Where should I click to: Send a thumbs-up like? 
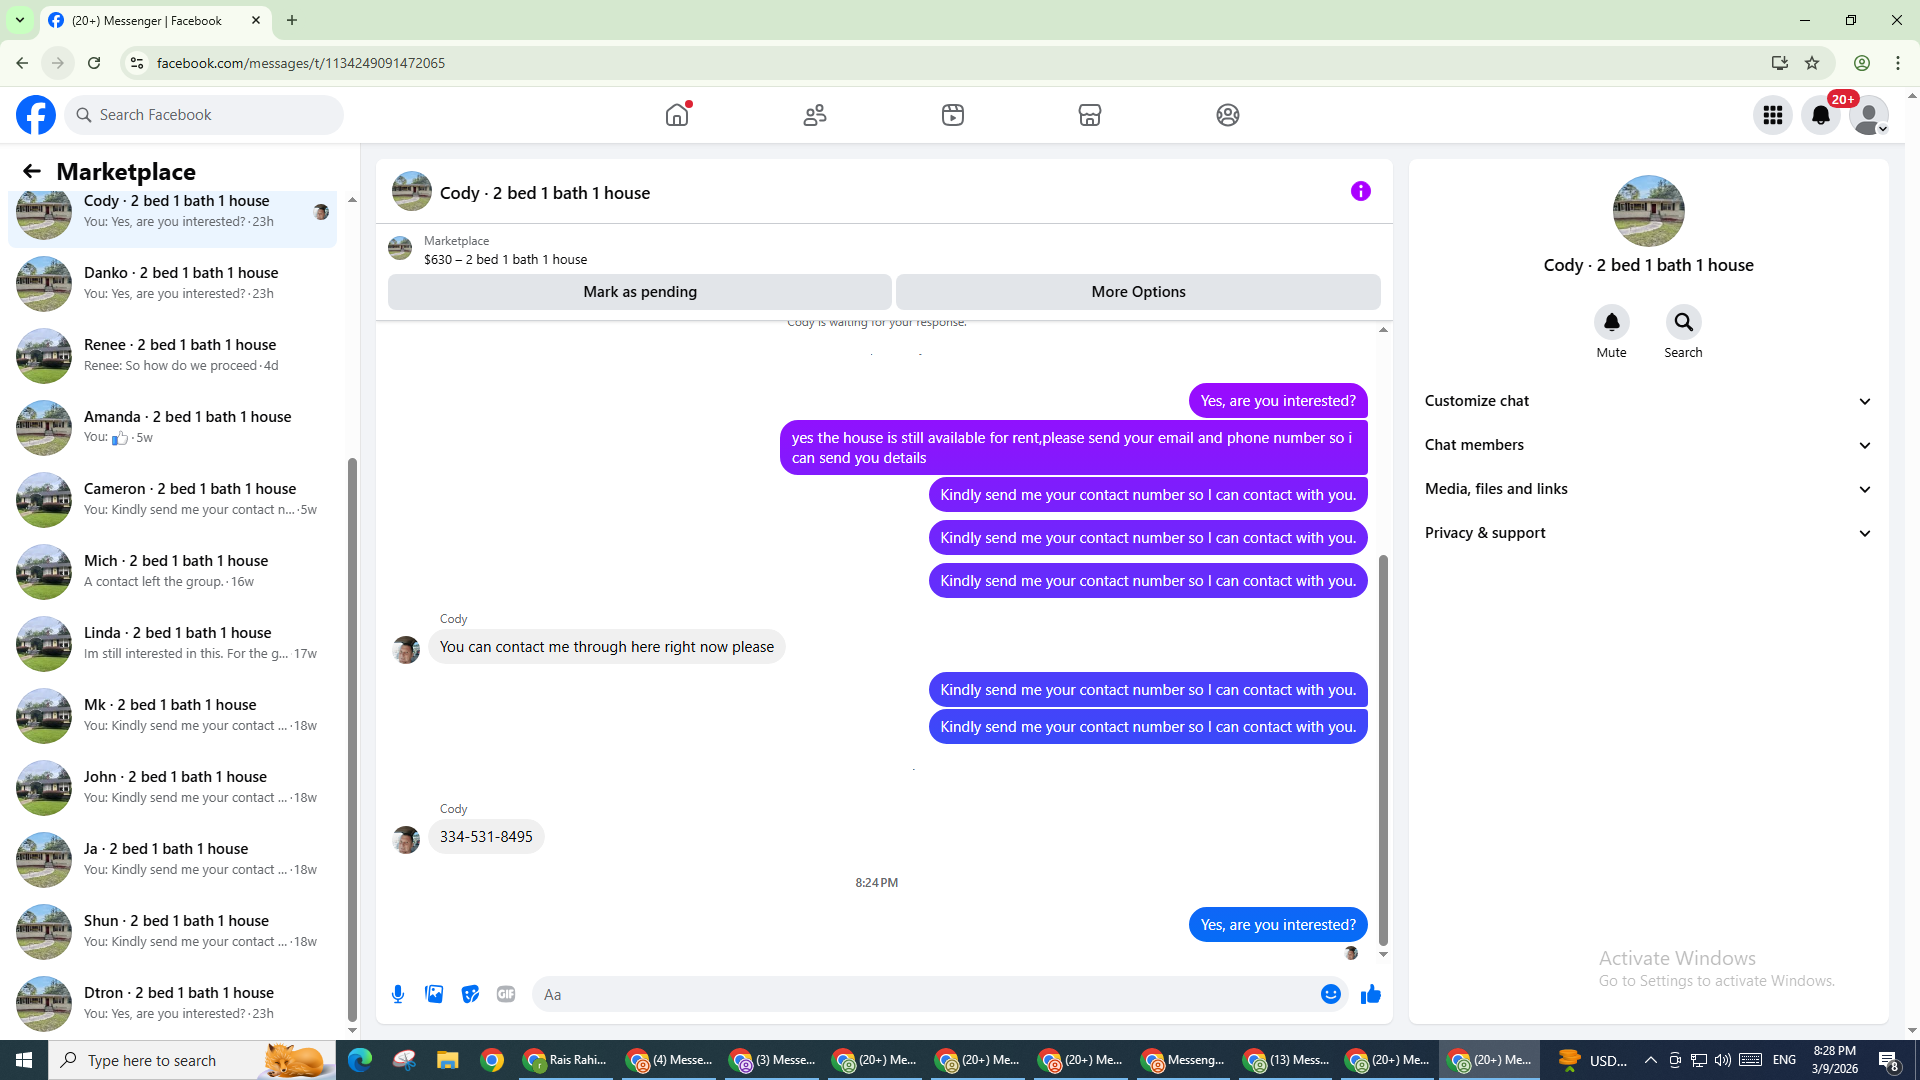tap(1370, 994)
